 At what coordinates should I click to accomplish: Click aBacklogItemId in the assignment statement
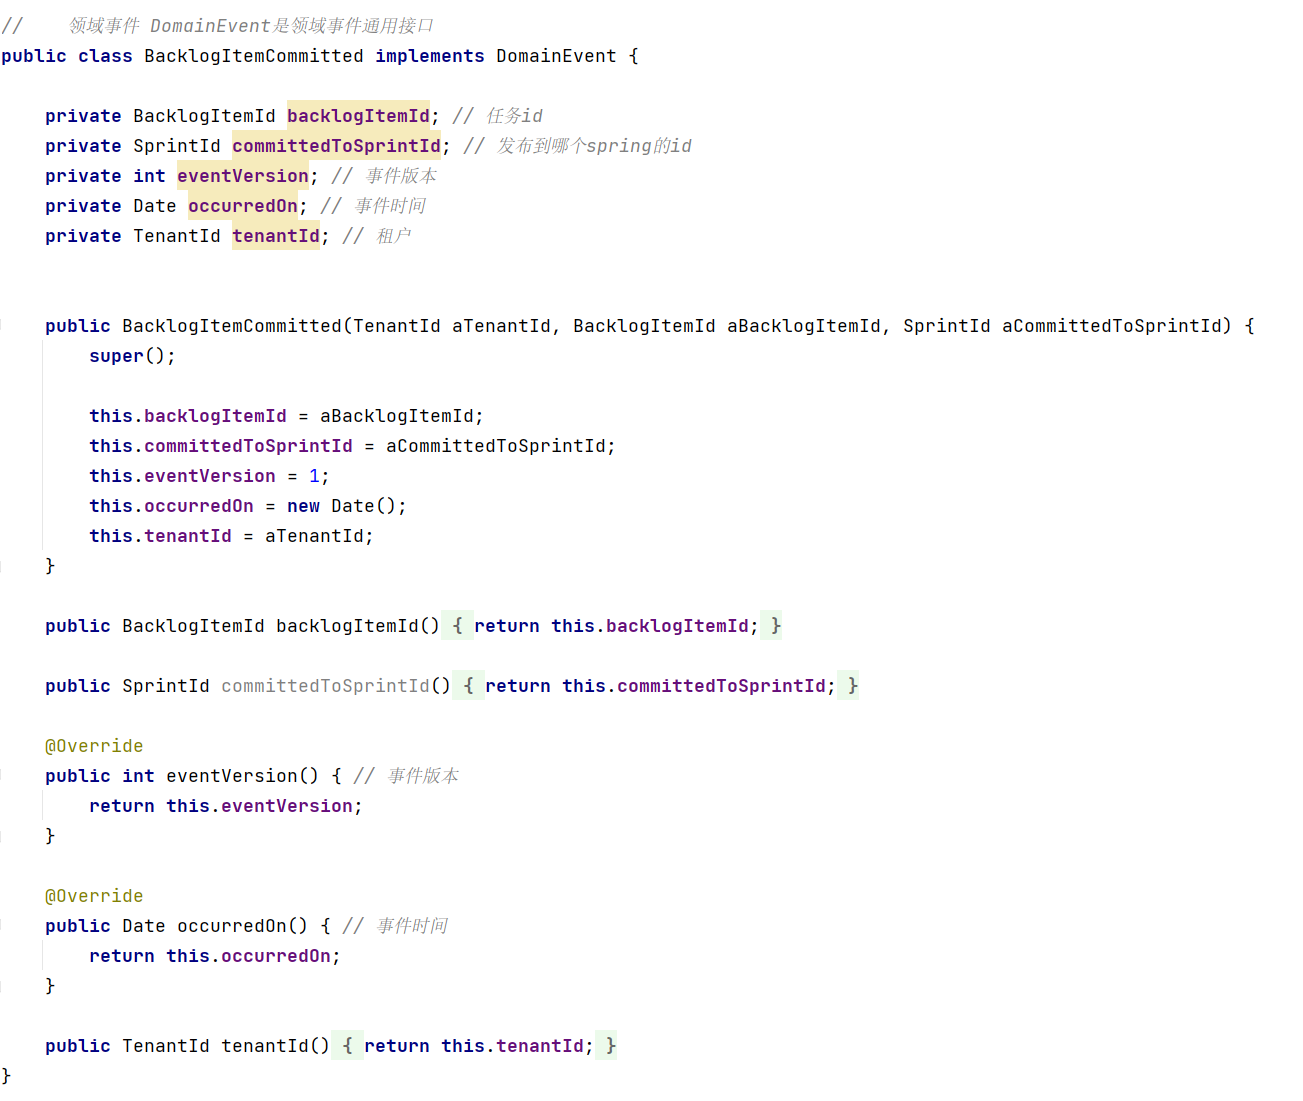tap(397, 416)
